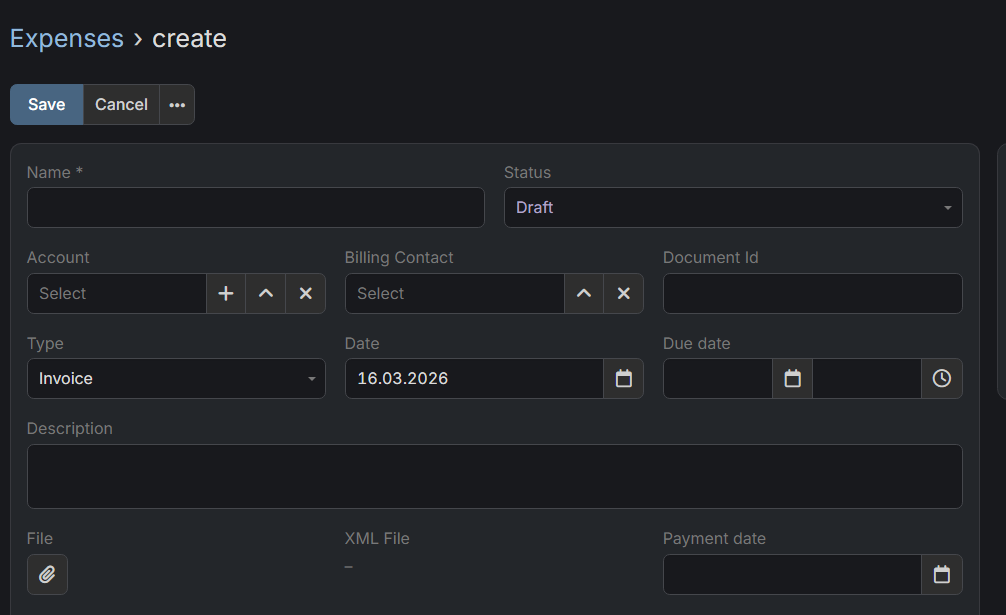
Task: Clear the Billing Contact with its X icon
Action: click(623, 293)
